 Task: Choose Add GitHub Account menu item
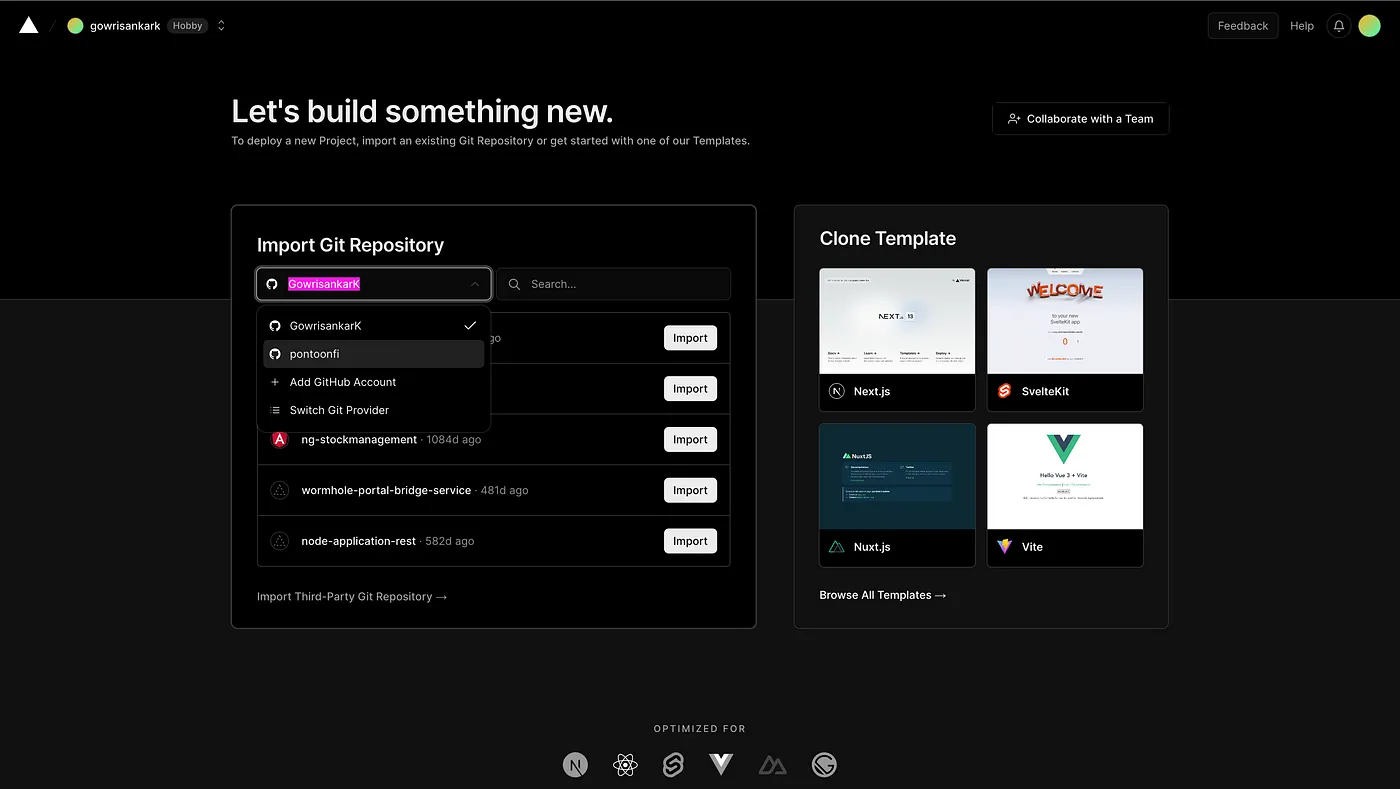374,382
